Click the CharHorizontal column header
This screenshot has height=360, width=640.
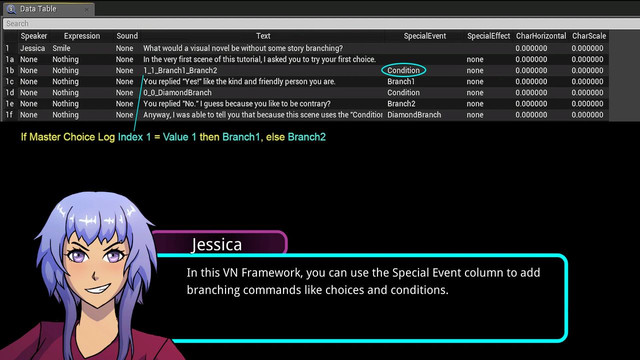(541, 36)
